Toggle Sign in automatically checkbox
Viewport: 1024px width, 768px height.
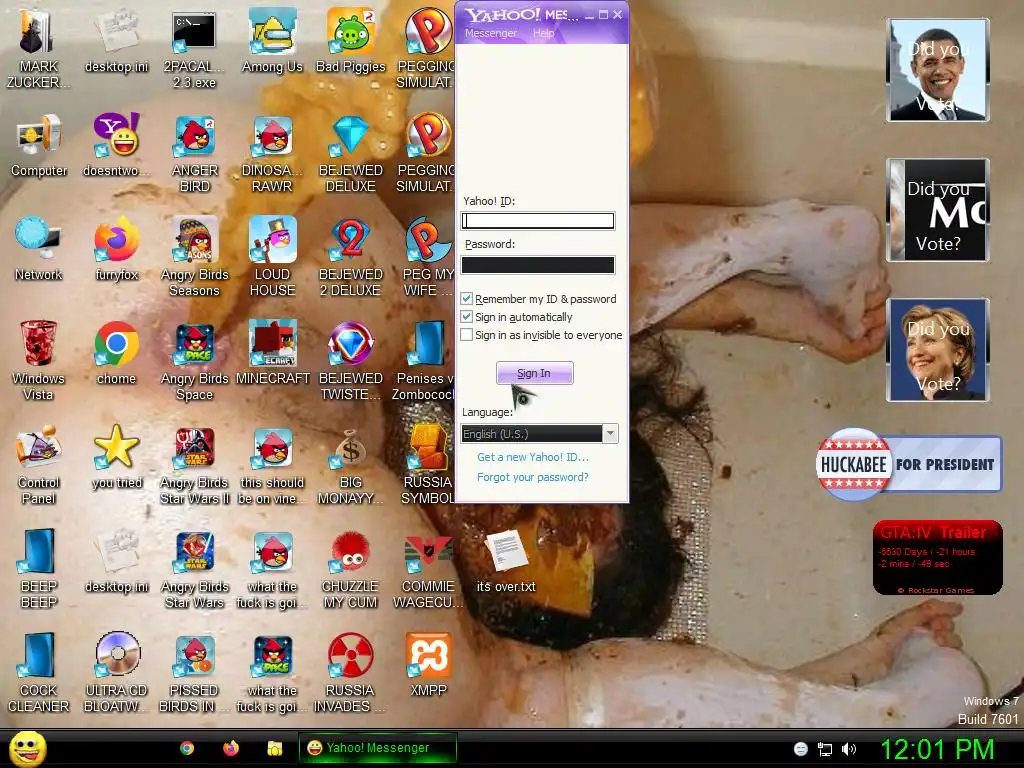466,317
